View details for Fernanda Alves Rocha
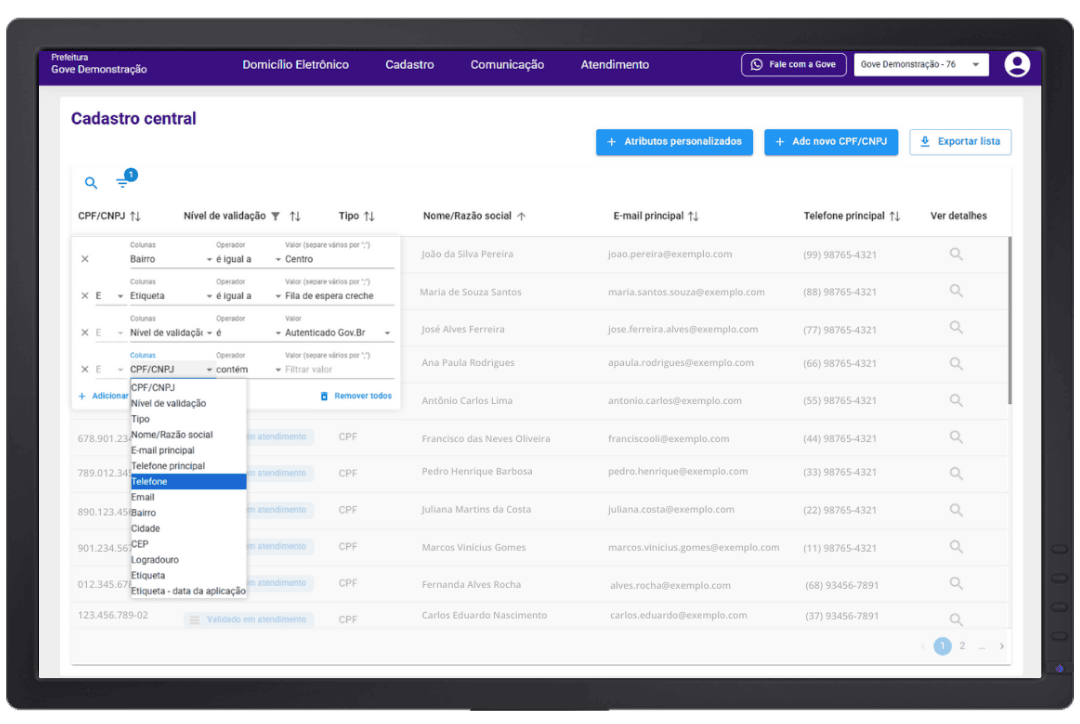 point(956,583)
